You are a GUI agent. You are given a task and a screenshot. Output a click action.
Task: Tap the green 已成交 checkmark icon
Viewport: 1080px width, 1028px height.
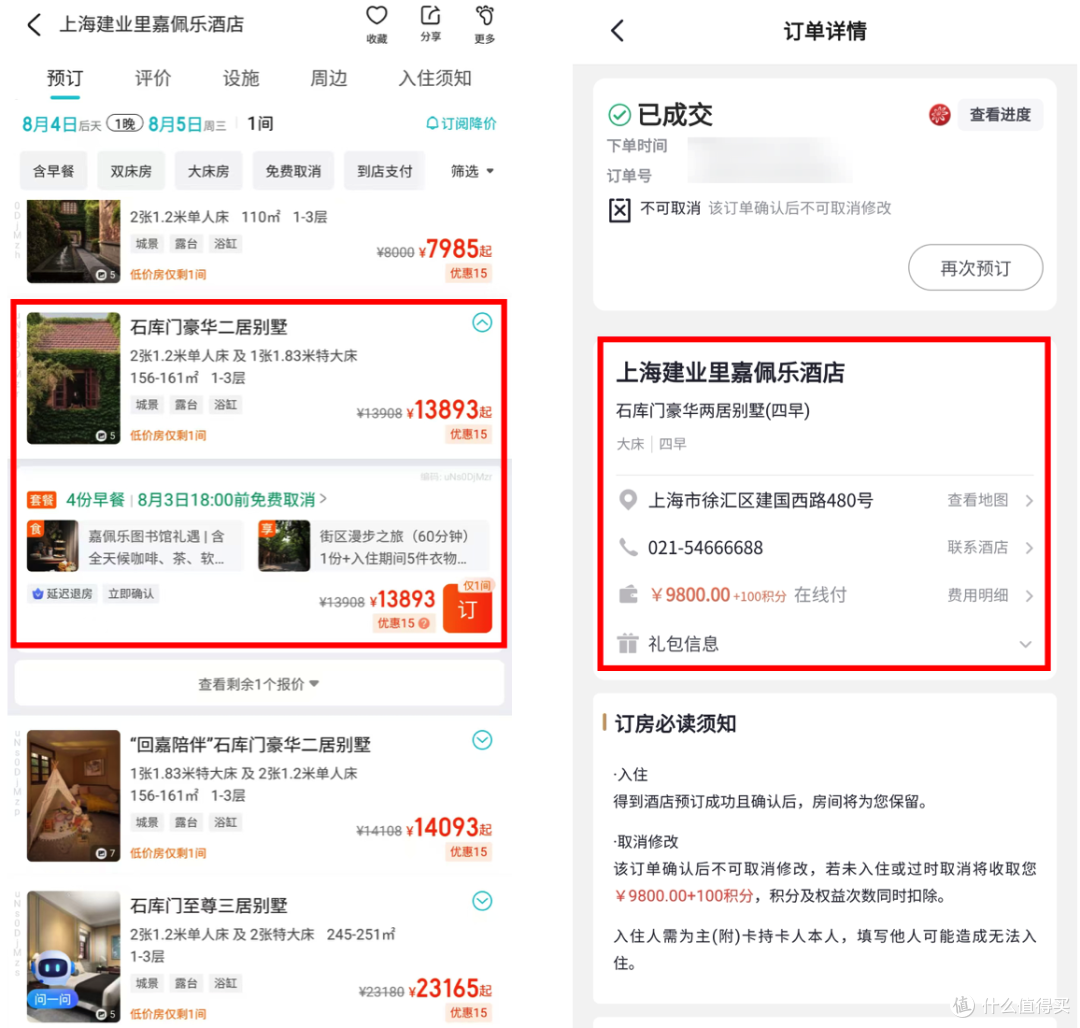(x=619, y=115)
